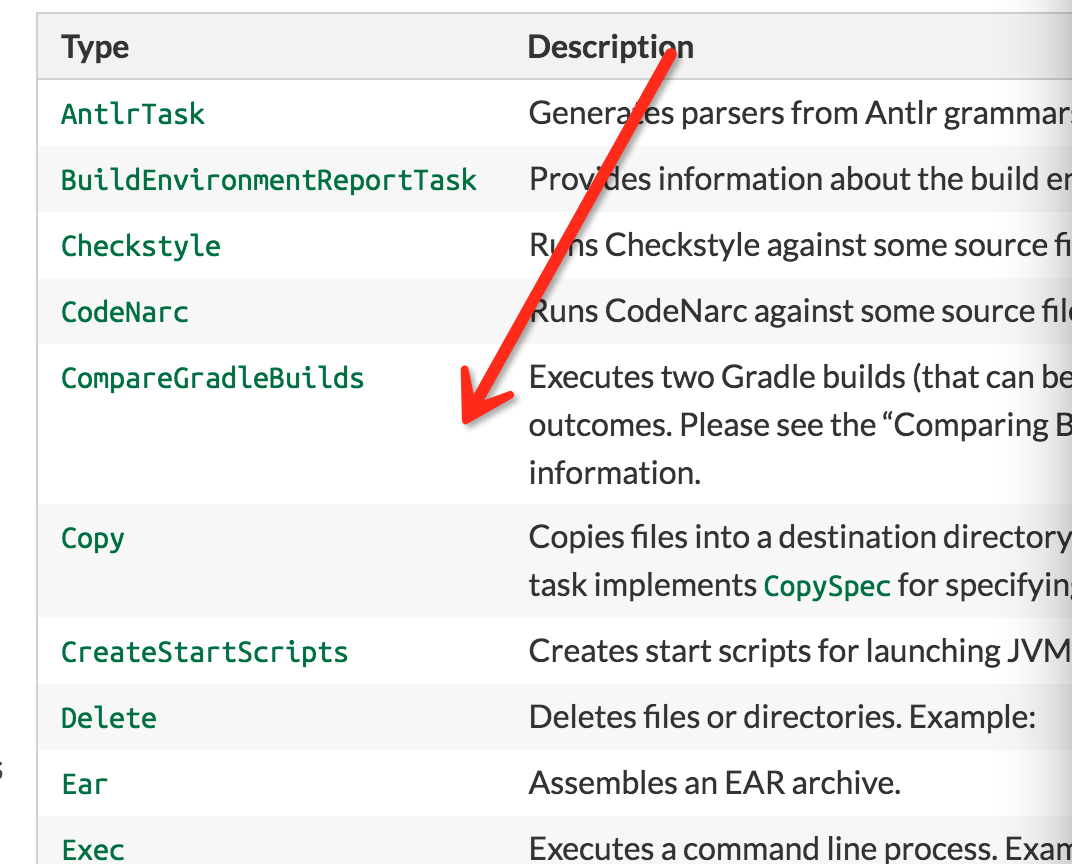Click the 'information.' line in CompareGradleBuilds row
The height and width of the screenshot is (864, 1072).
coord(615,473)
